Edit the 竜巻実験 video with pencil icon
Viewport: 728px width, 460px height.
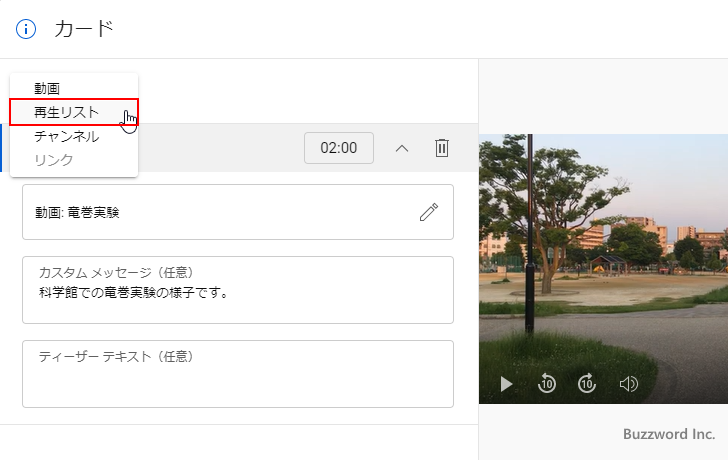pos(429,212)
